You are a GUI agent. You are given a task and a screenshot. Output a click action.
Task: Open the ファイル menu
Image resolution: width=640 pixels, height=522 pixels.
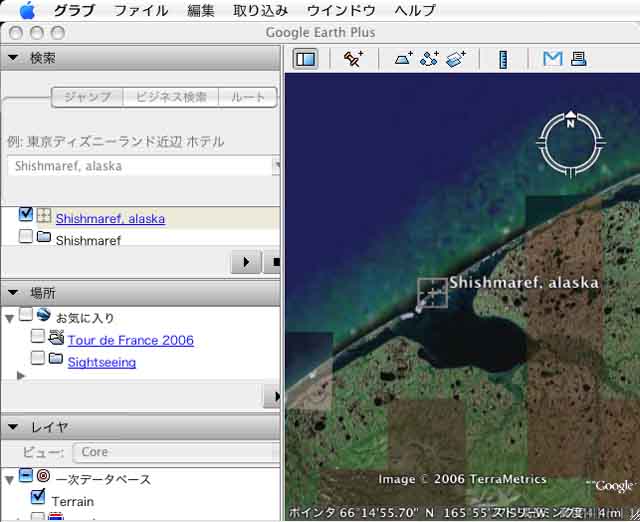pyautogui.click(x=141, y=10)
